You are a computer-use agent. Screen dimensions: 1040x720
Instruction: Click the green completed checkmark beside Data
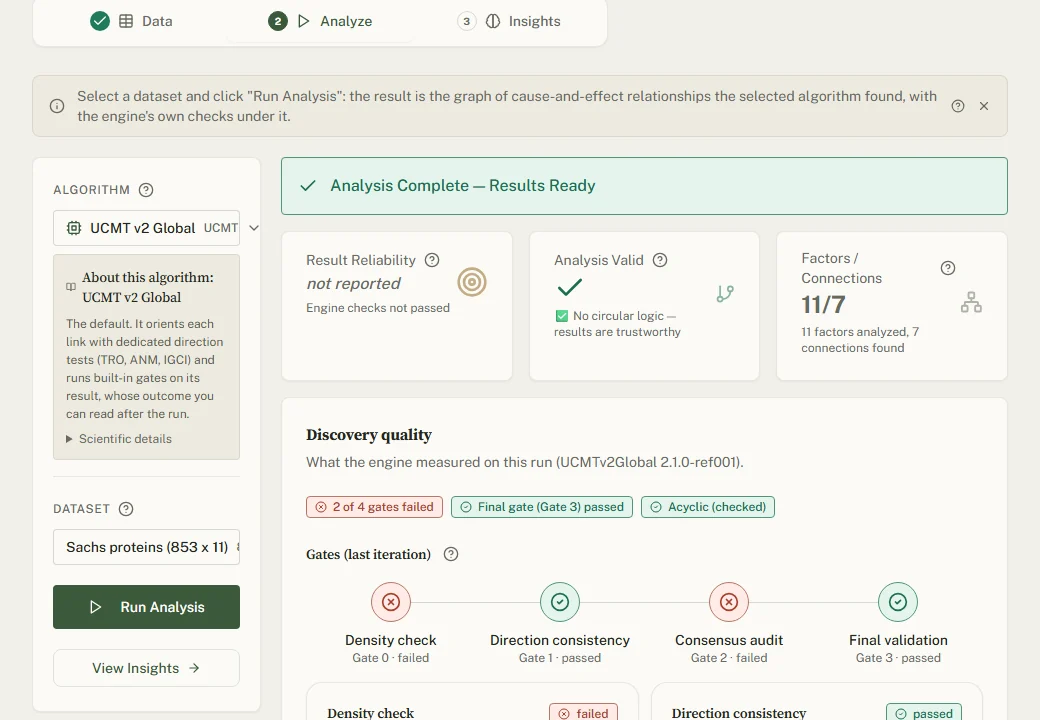tap(99, 21)
